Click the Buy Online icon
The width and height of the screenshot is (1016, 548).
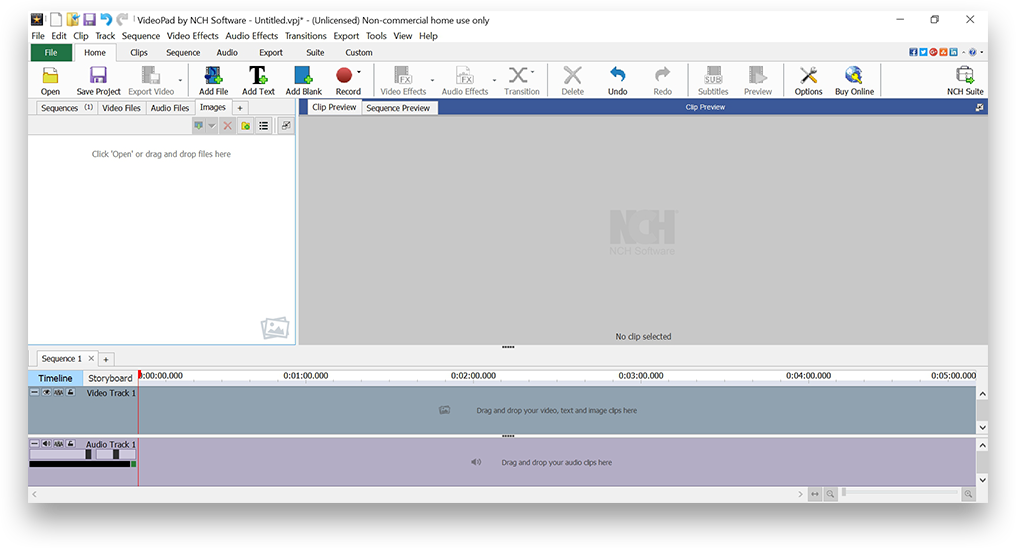tap(854, 76)
